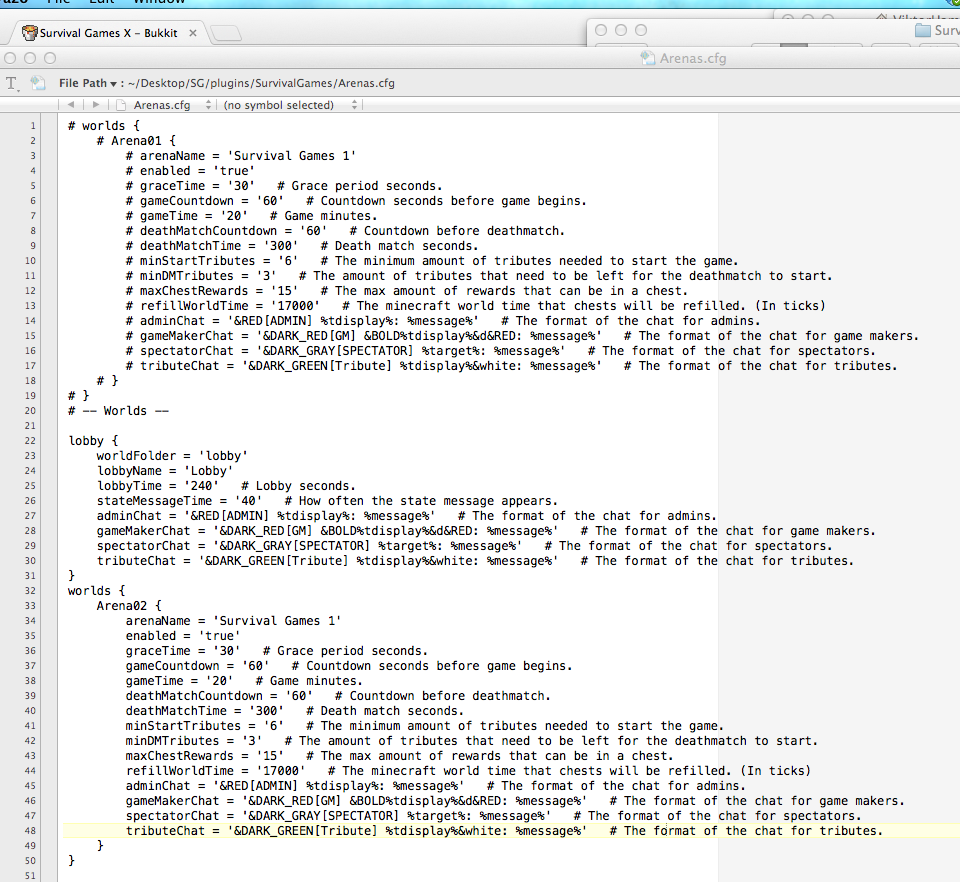Viewport: 960px width, 882px height.
Task: Click the document state icon beside File Path
Action: (38, 83)
